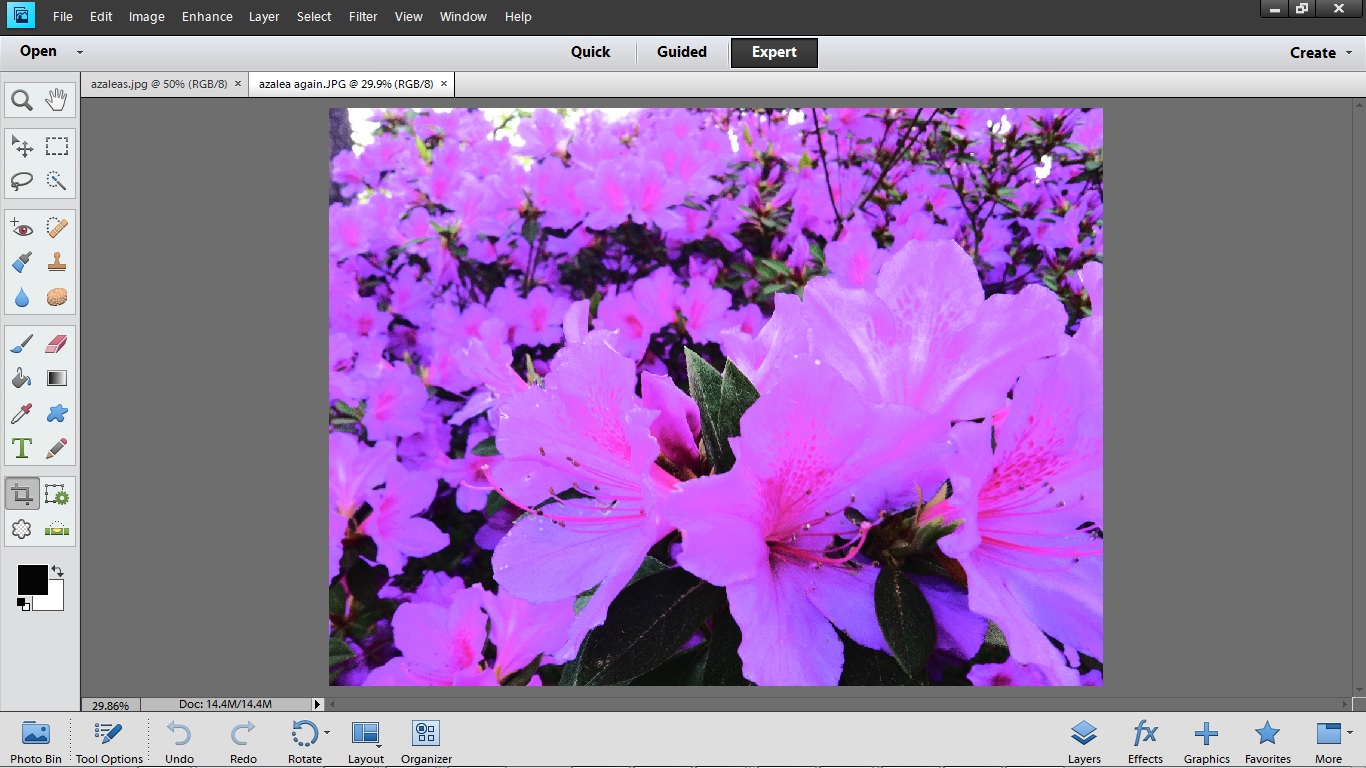
Task: Open the Layers panel
Action: pyautogui.click(x=1084, y=742)
